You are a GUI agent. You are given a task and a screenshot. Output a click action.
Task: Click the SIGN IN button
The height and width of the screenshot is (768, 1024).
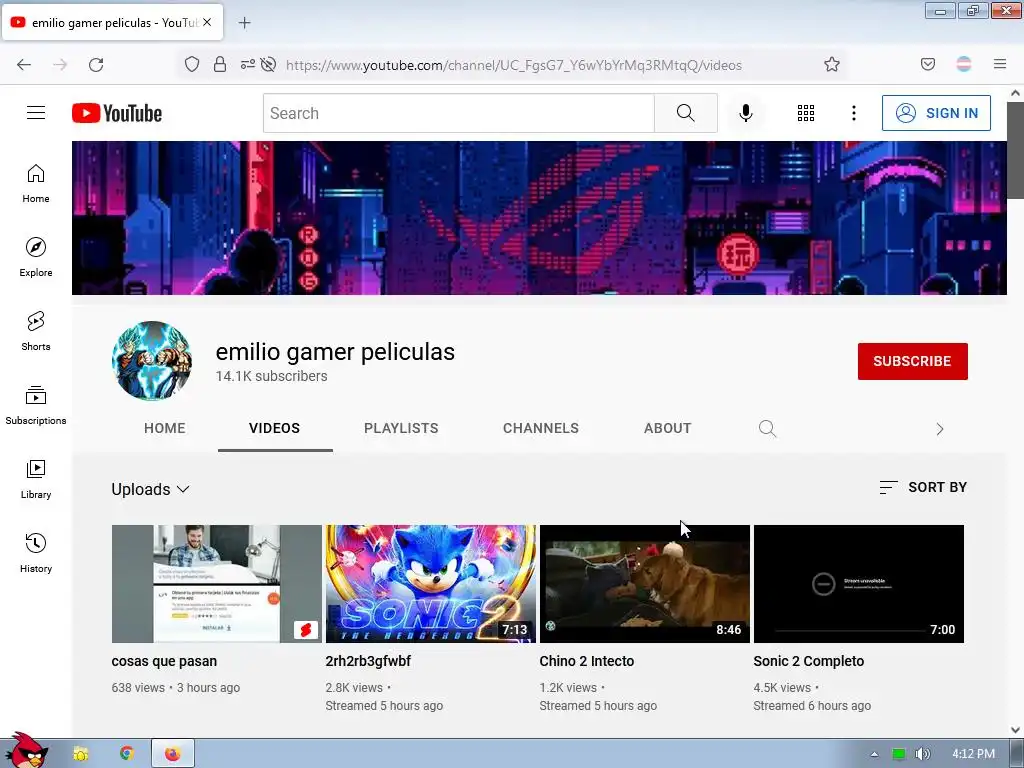point(936,113)
